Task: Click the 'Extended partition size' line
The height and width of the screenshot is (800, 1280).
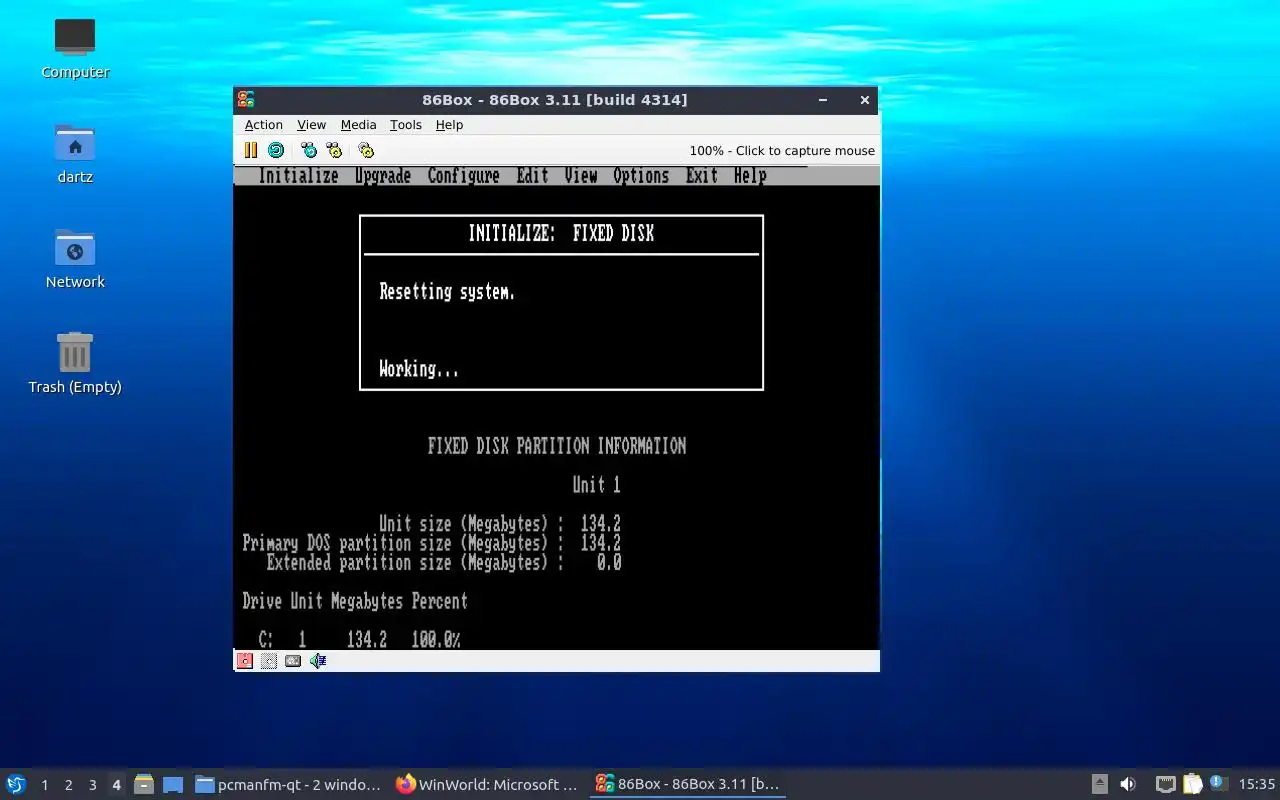Action: tap(444, 563)
